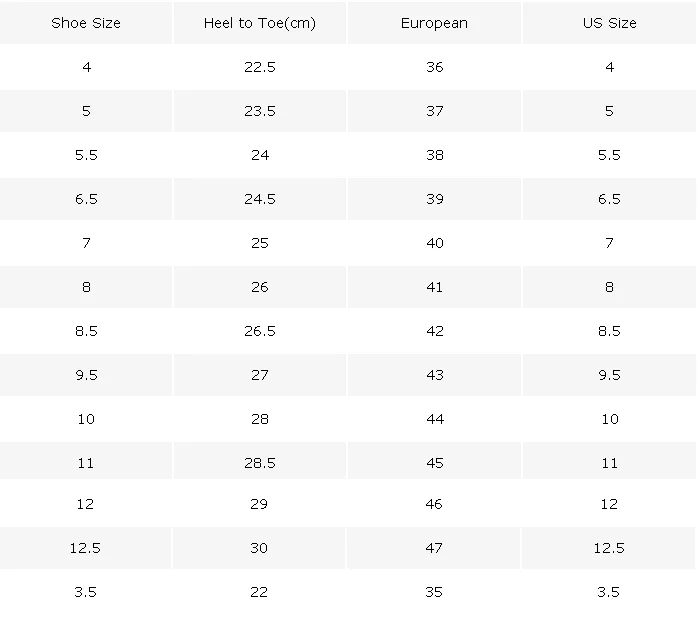Select the 24.5 heel to toe value
The height and width of the screenshot is (627, 697).
point(260,199)
